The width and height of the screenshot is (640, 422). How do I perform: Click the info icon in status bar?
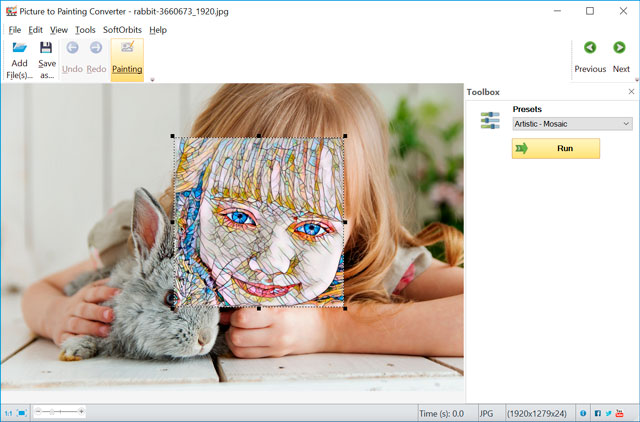coord(583,412)
